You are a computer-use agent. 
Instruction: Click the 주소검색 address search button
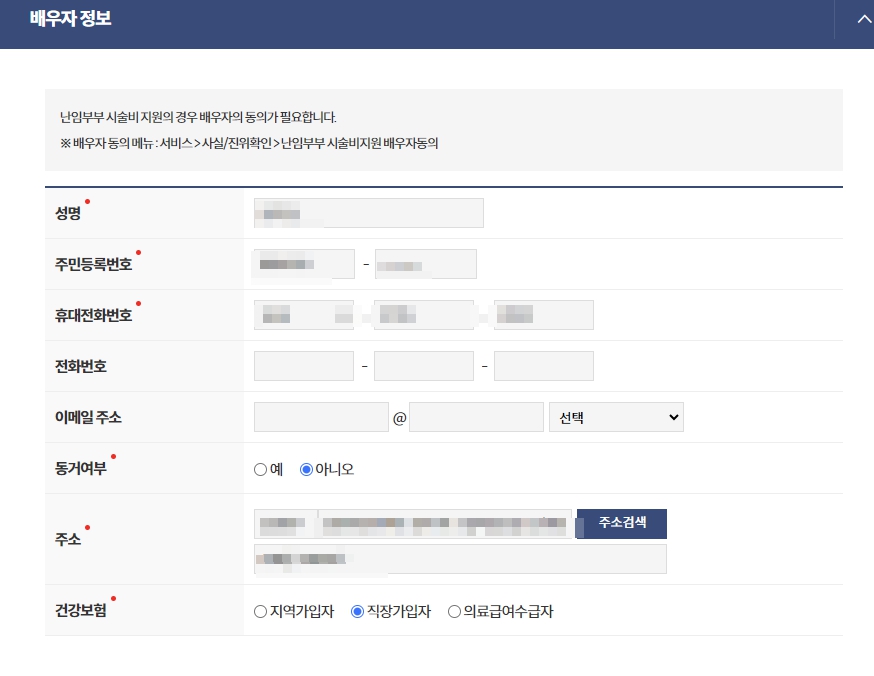[x=620, y=523]
